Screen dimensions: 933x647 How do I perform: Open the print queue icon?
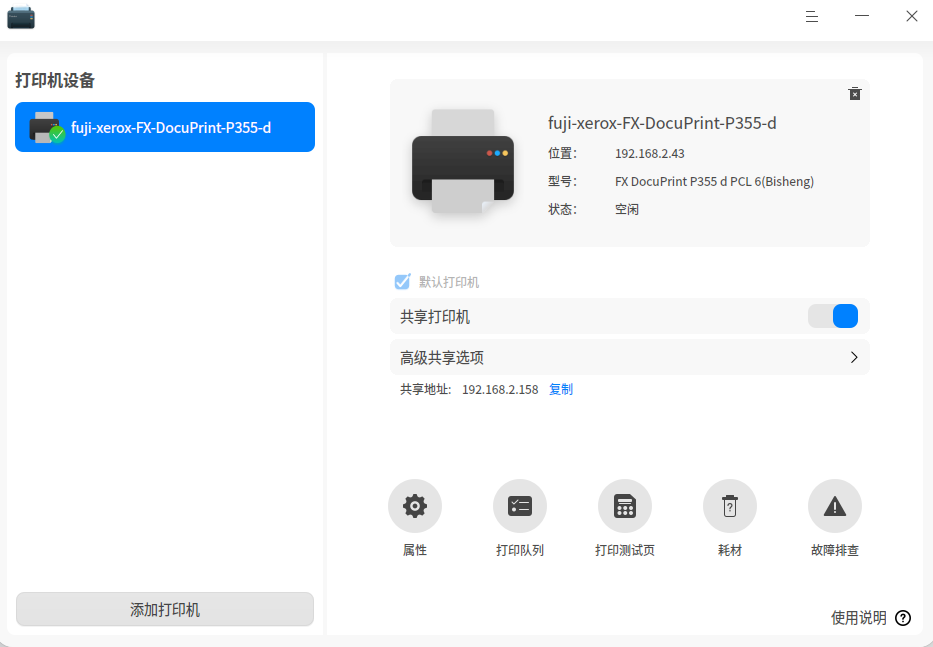pos(519,506)
